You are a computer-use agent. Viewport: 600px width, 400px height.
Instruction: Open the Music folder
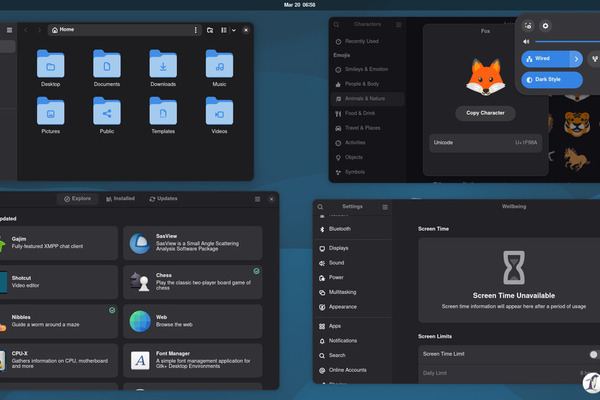pyautogui.click(x=219, y=68)
